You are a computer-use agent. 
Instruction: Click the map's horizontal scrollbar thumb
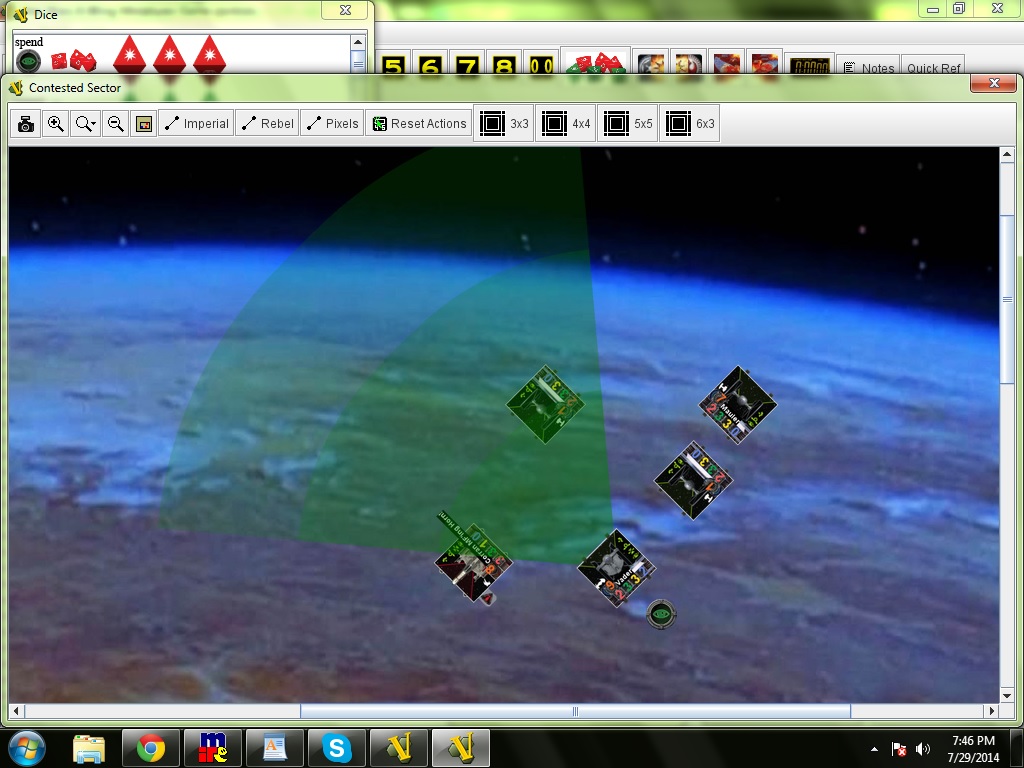click(575, 711)
